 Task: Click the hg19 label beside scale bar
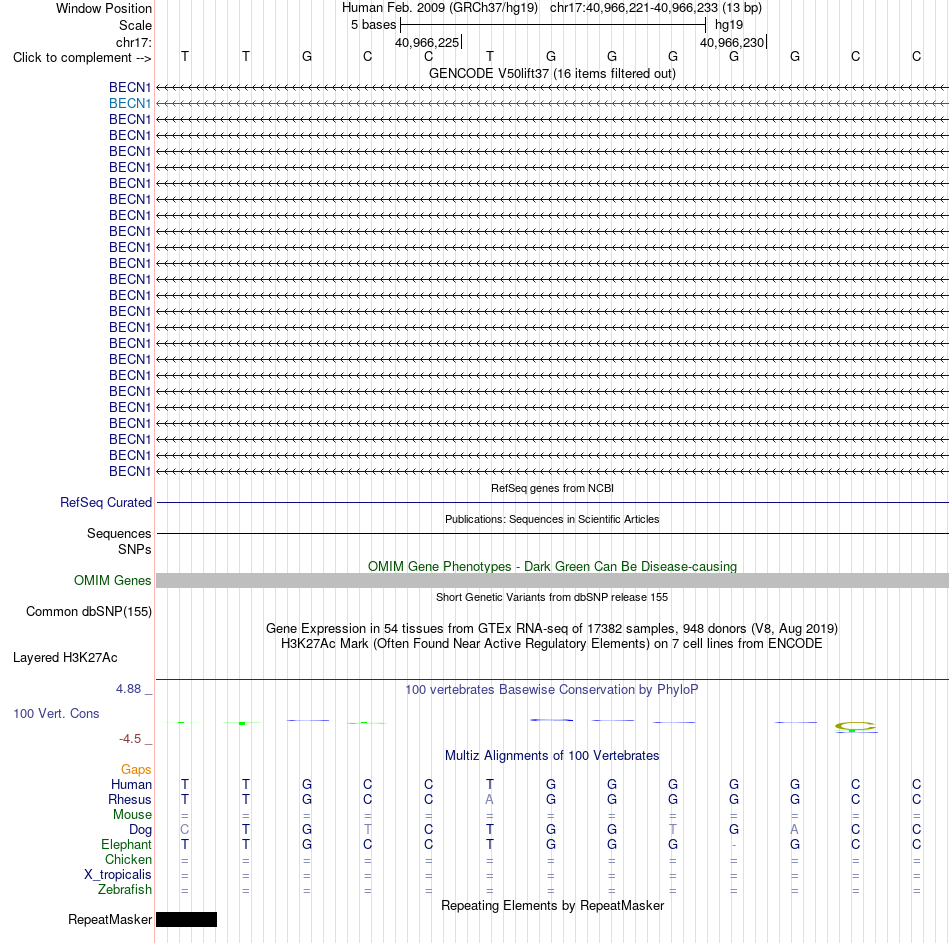pos(729,25)
